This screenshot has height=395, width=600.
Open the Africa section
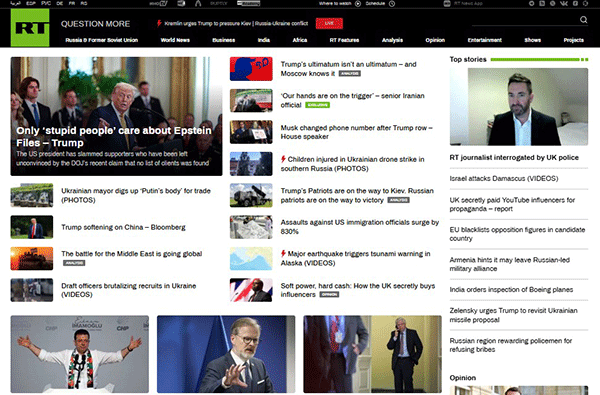tap(300, 40)
